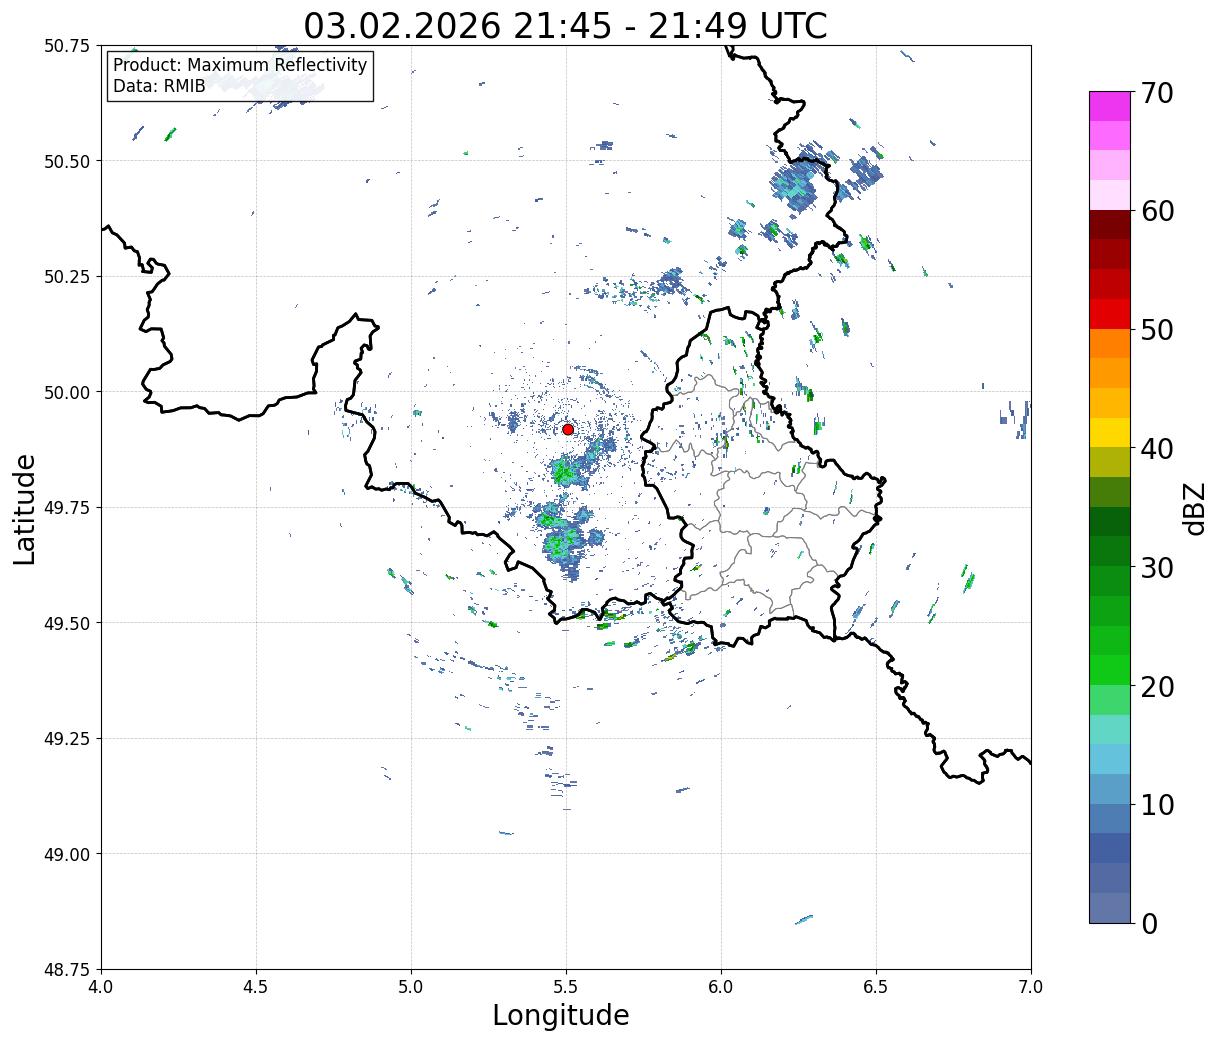Click the longitude tick label 6.5

point(876,987)
